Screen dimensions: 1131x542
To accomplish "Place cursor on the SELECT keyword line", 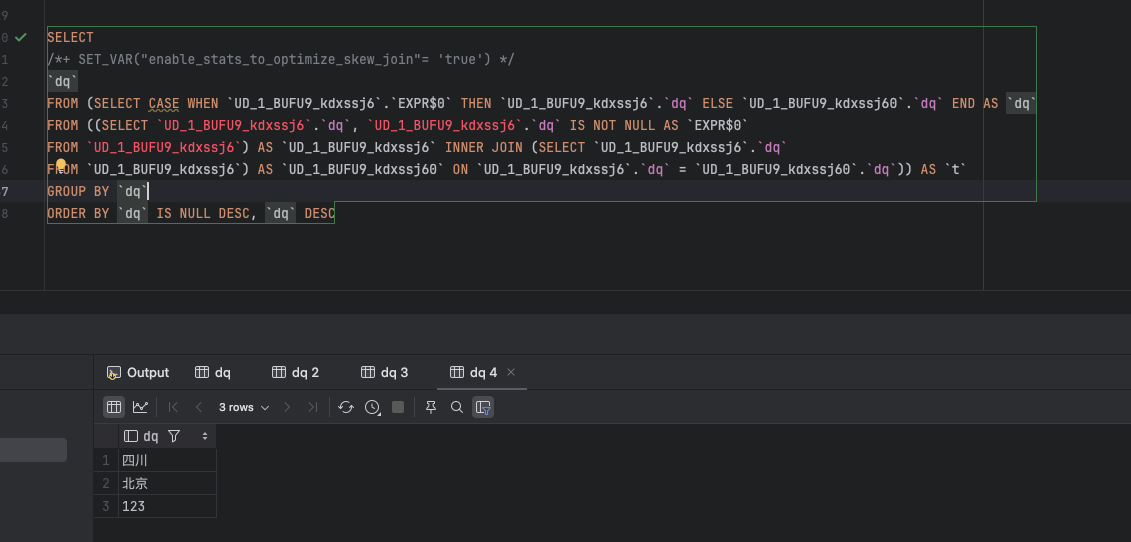I will point(71,38).
